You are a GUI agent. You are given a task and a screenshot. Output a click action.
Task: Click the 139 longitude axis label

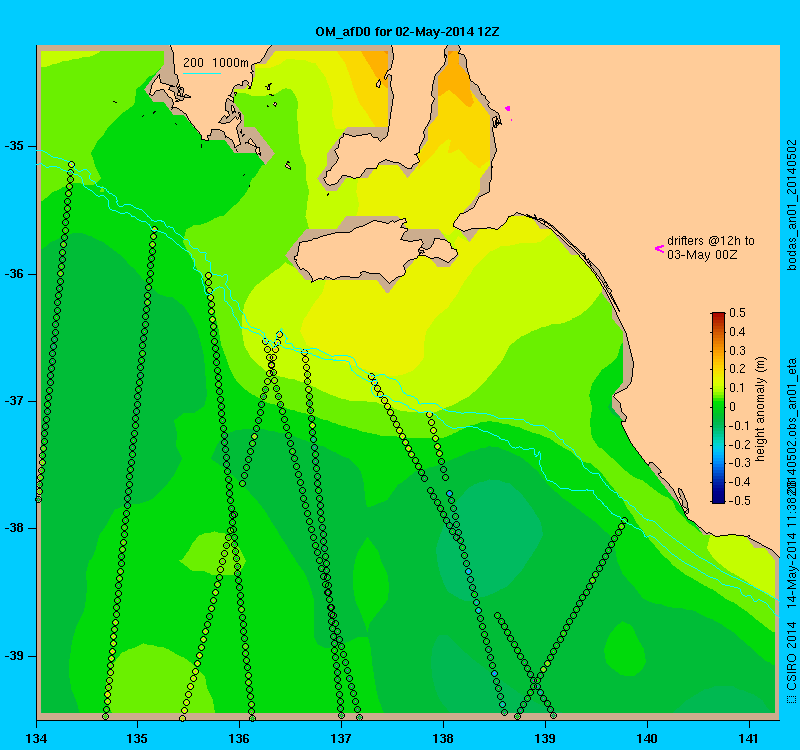[545, 738]
